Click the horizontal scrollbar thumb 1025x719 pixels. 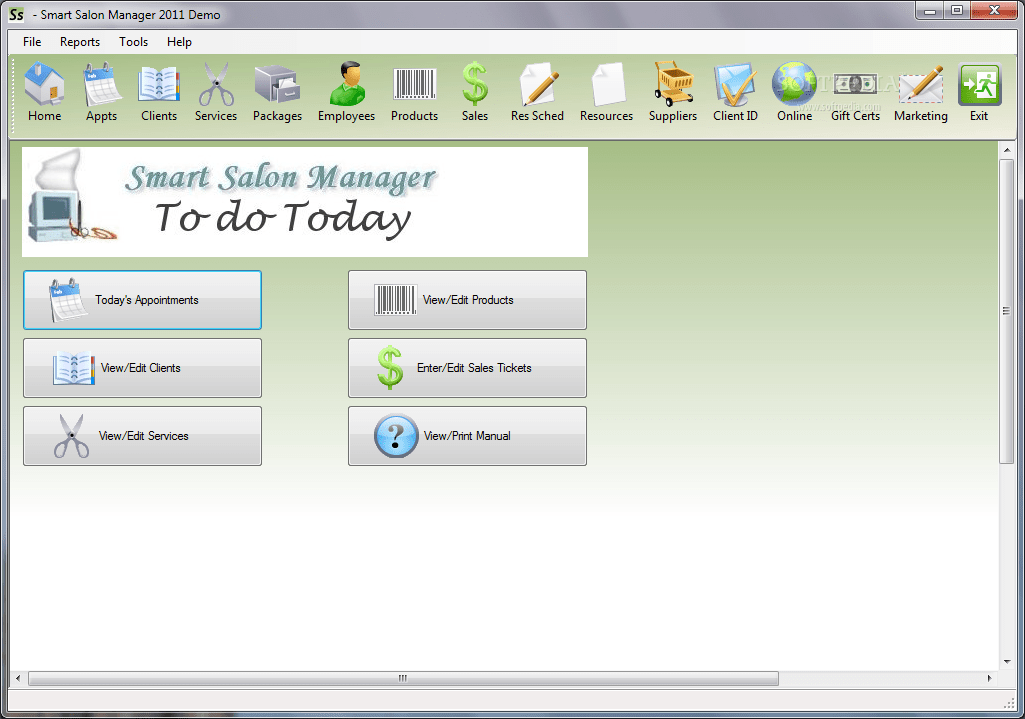pos(403,678)
